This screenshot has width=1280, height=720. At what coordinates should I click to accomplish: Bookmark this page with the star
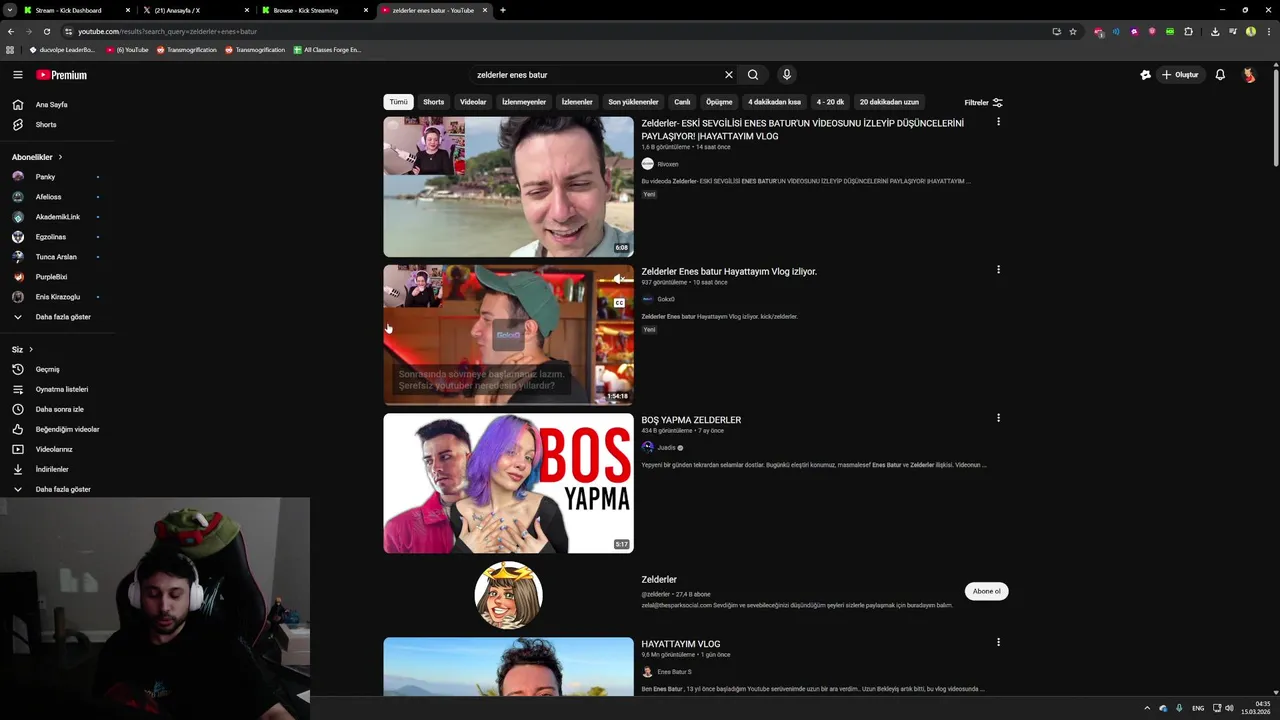point(1073,31)
